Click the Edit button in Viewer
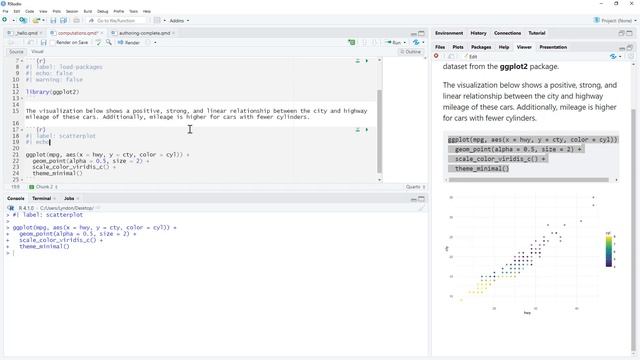640x360 pixels. pos(470,56)
